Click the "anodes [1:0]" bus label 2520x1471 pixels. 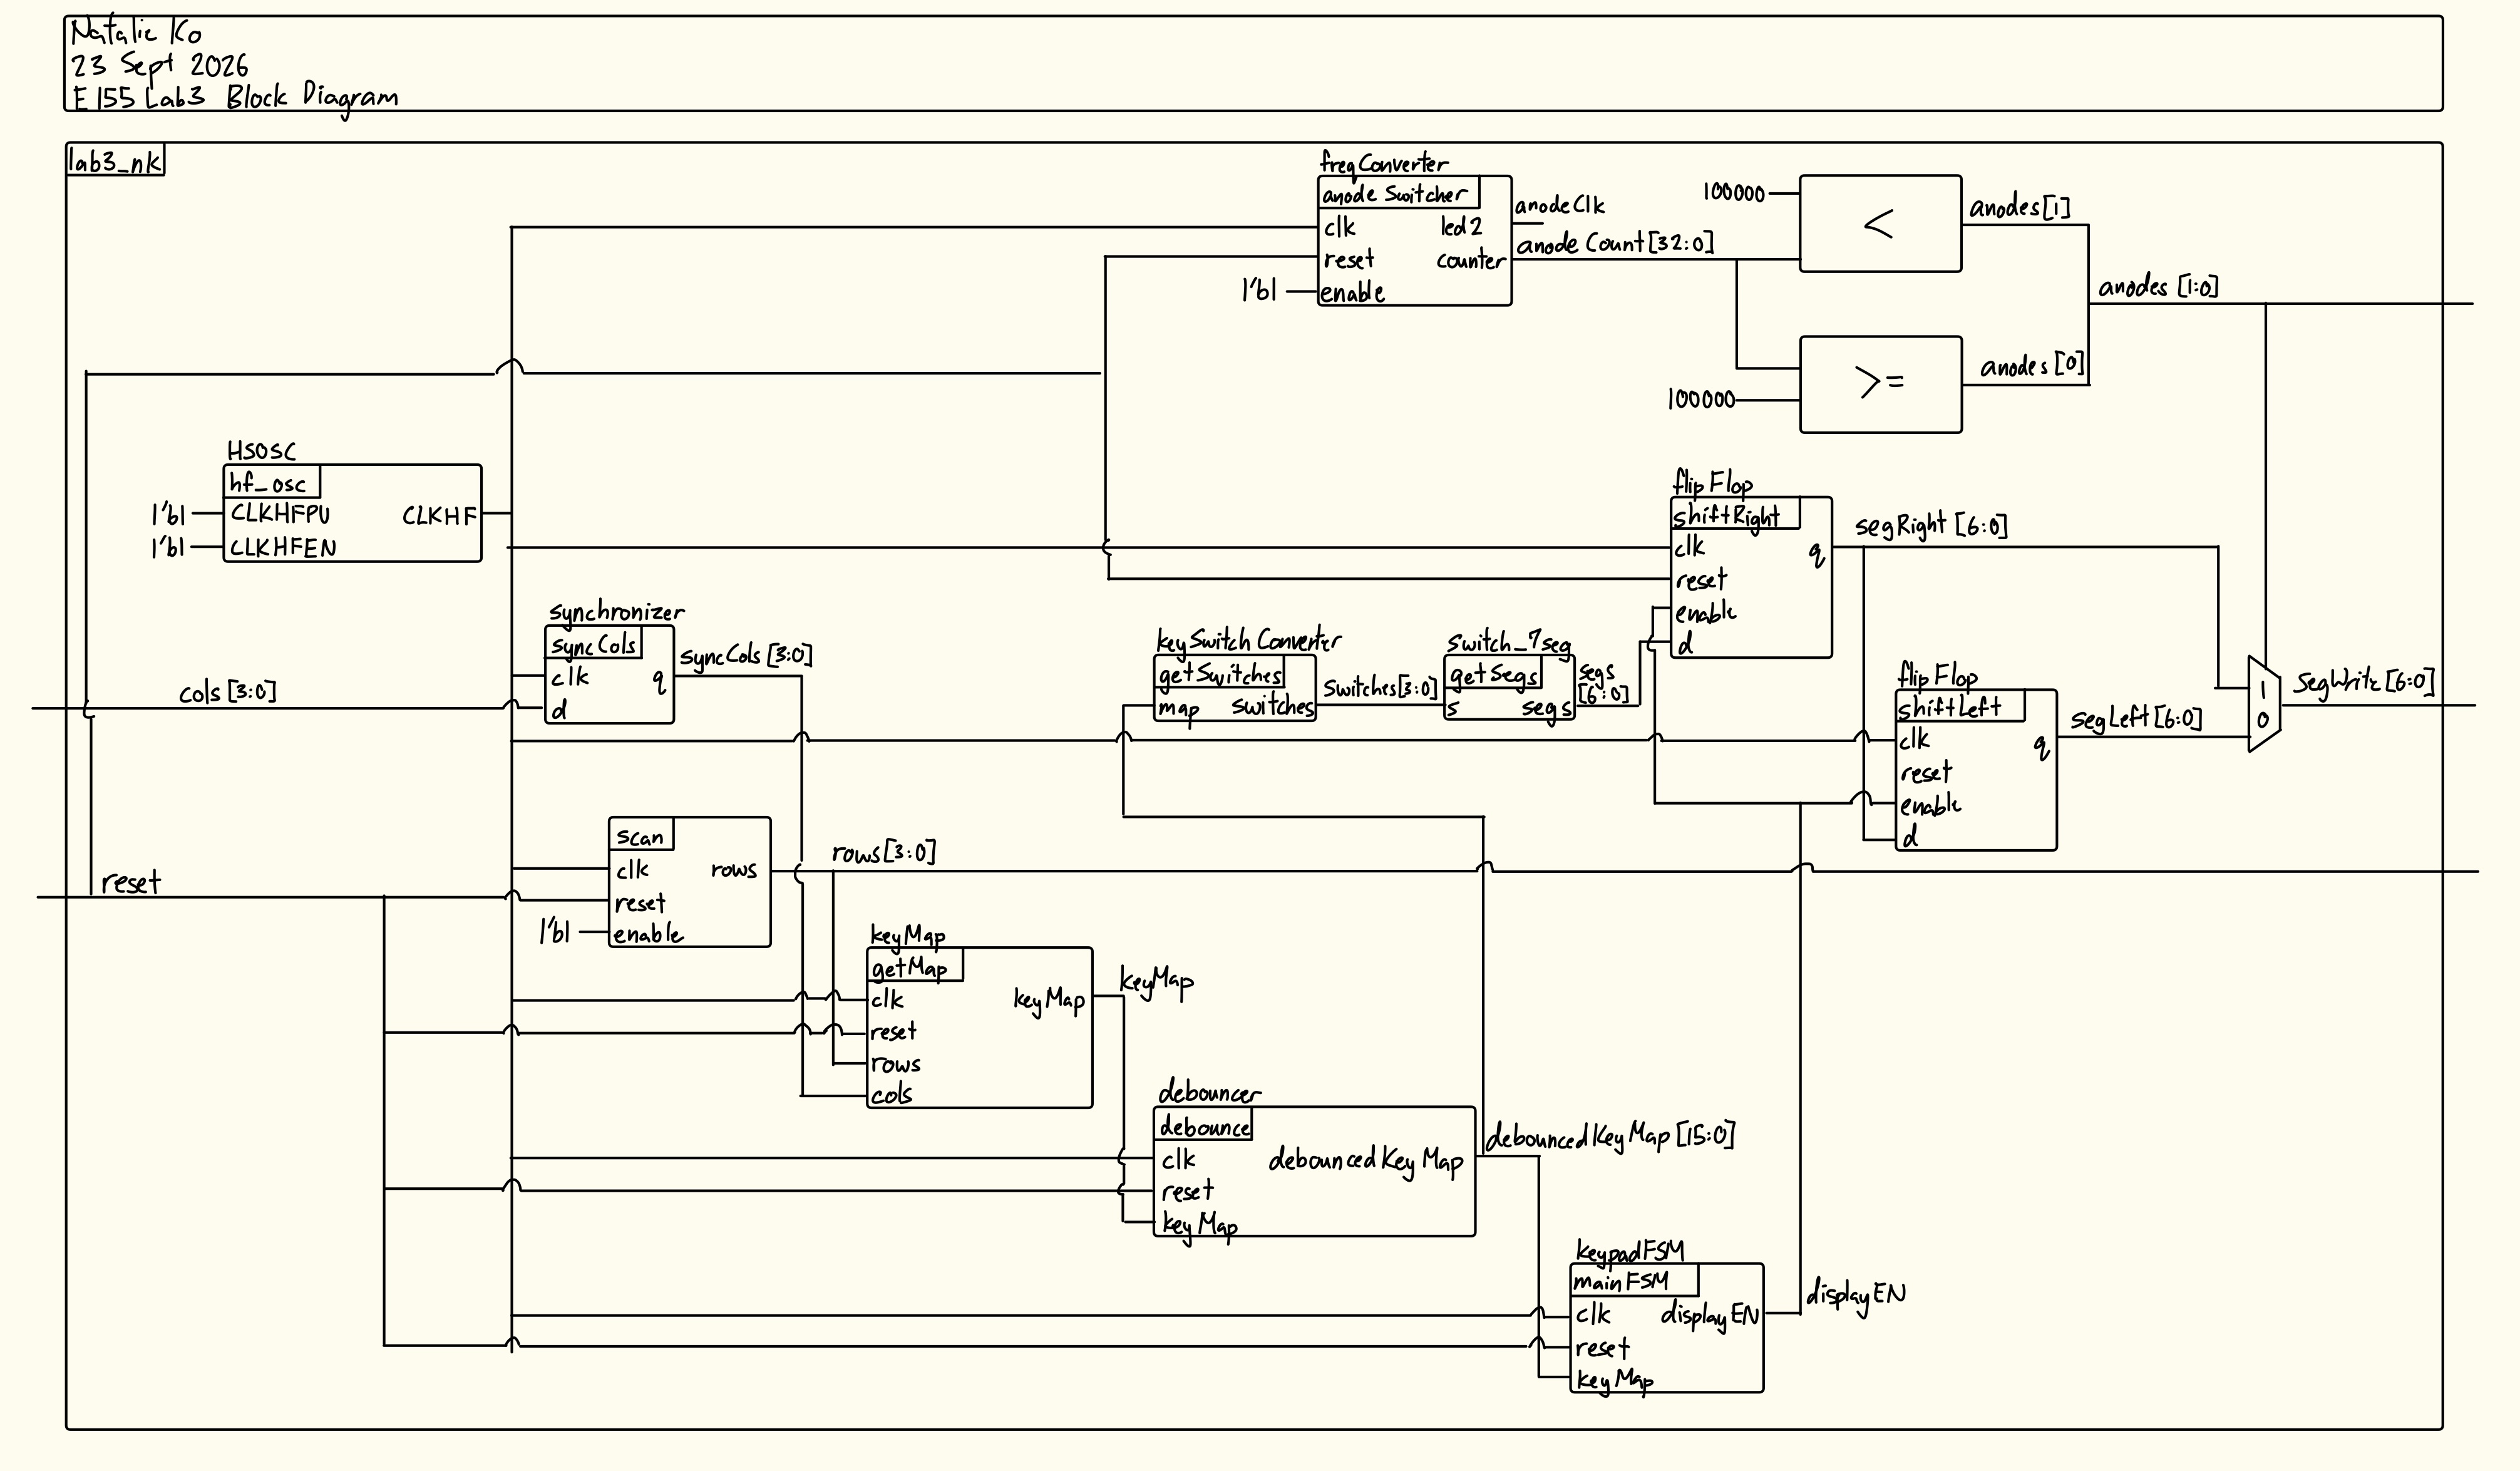pos(2159,287)
